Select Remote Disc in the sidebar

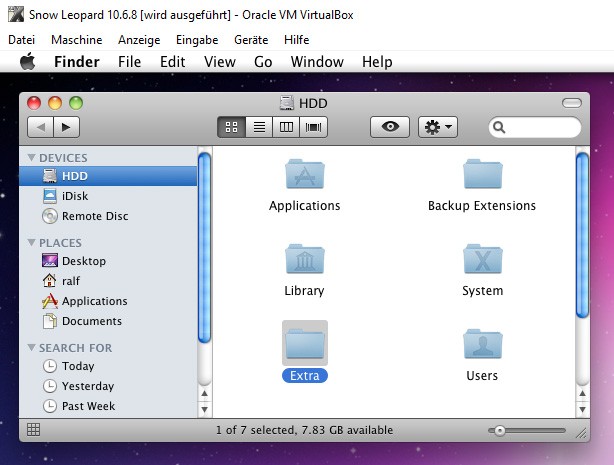click(x=108, y=216)
